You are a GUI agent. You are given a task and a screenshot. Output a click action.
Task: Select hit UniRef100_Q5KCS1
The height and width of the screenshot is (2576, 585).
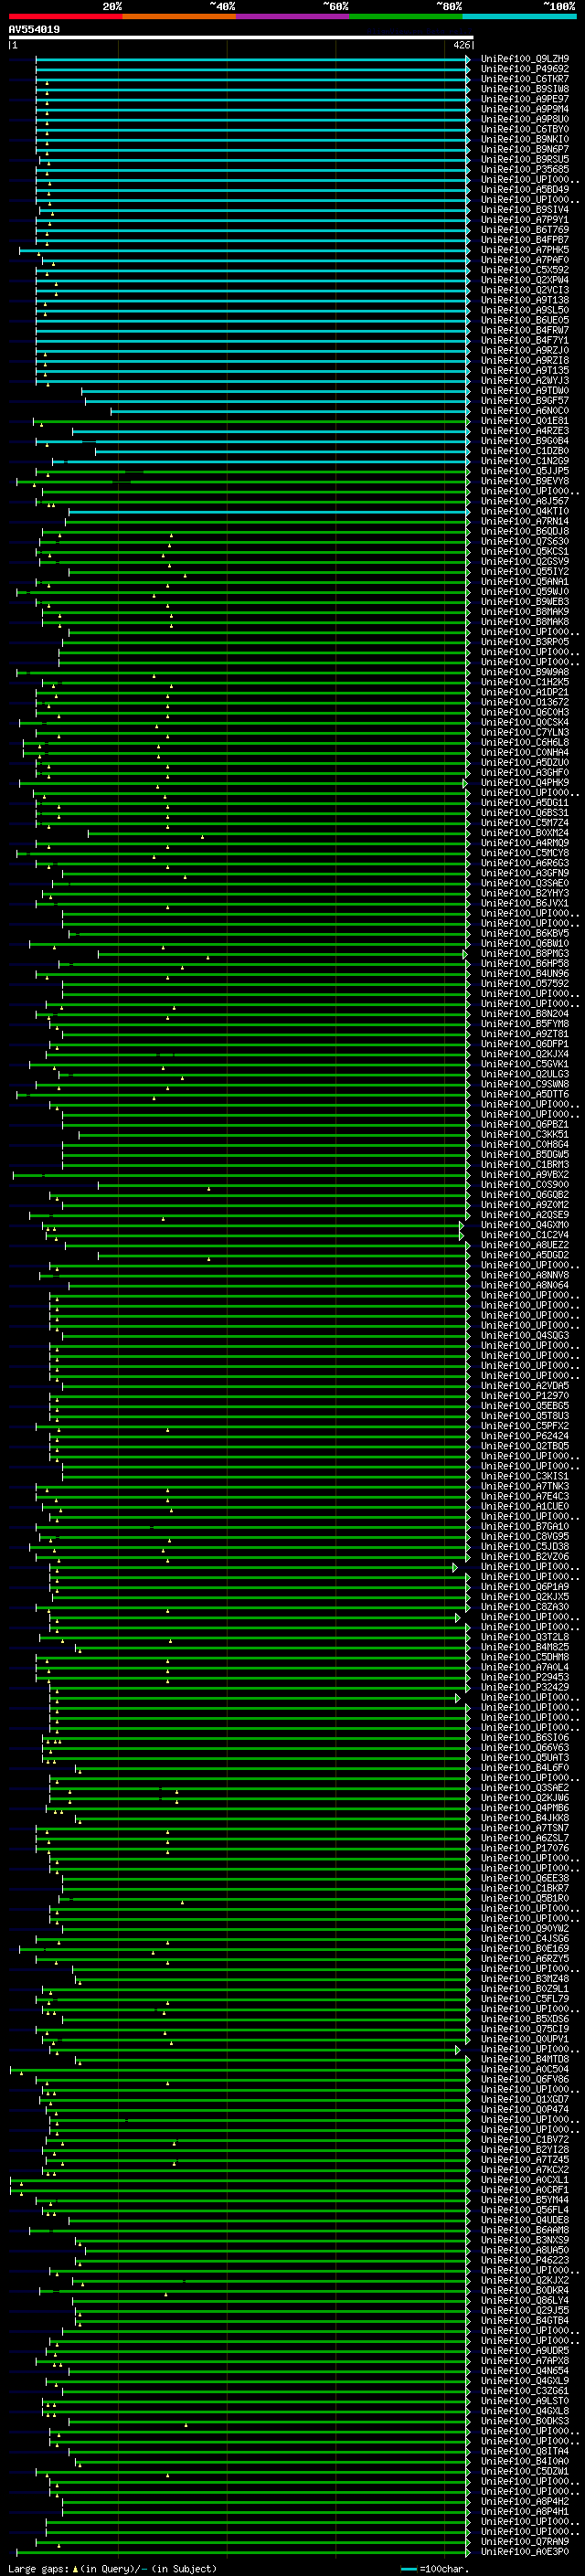525,551
